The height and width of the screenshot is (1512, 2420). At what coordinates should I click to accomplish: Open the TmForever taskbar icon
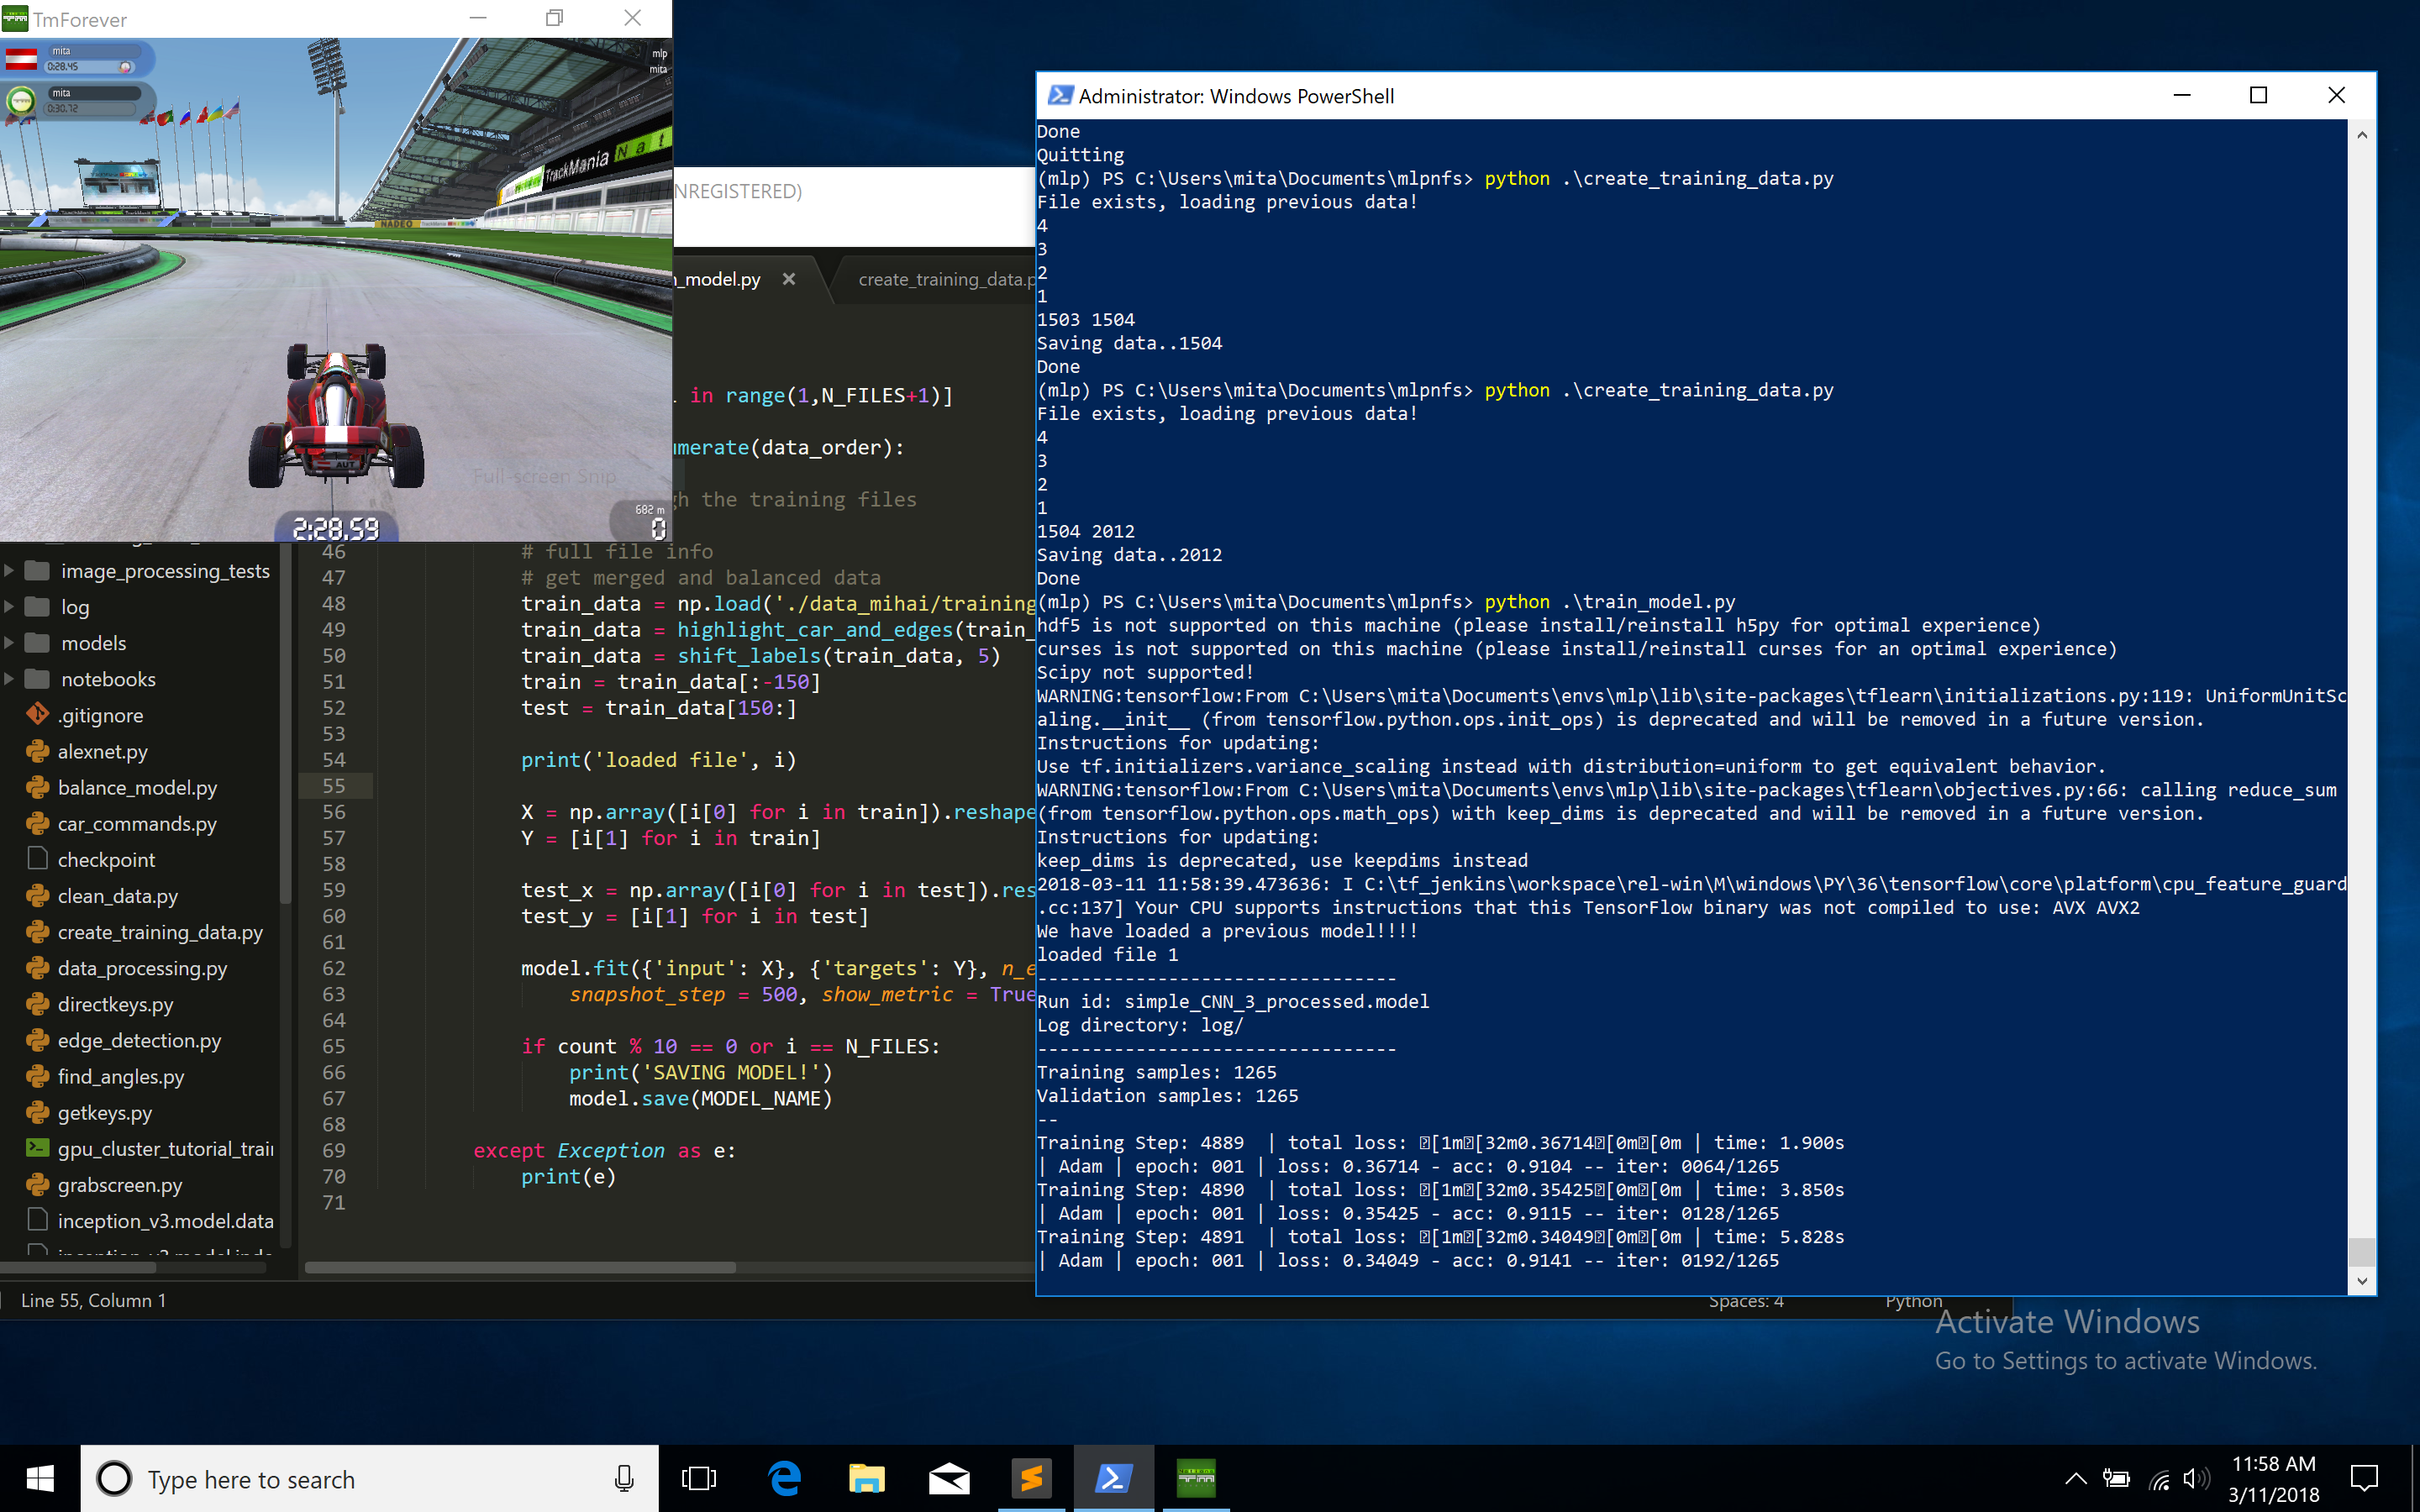(1195, 1478)
